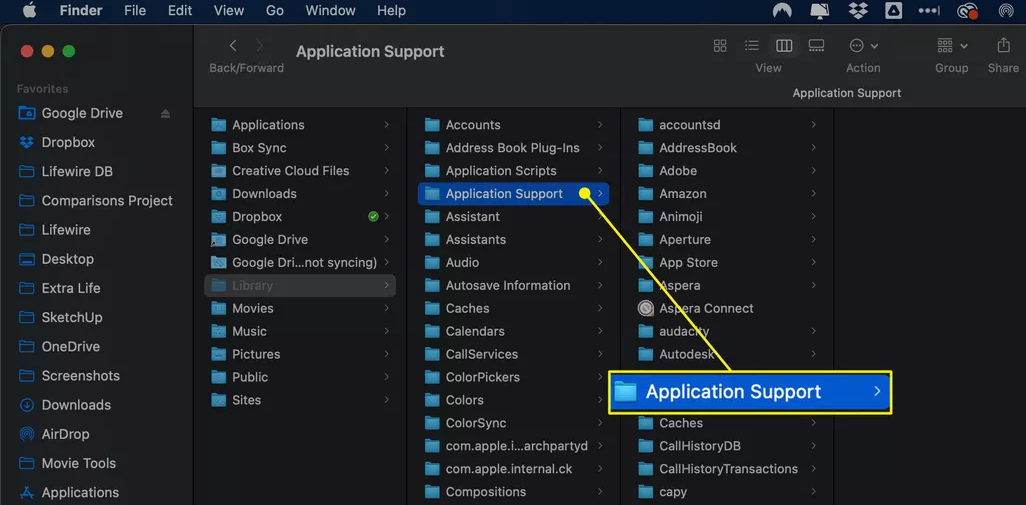Click the Google Drive menu bar icon
The image size is (1026, 505).
click(x=894, y=10)
